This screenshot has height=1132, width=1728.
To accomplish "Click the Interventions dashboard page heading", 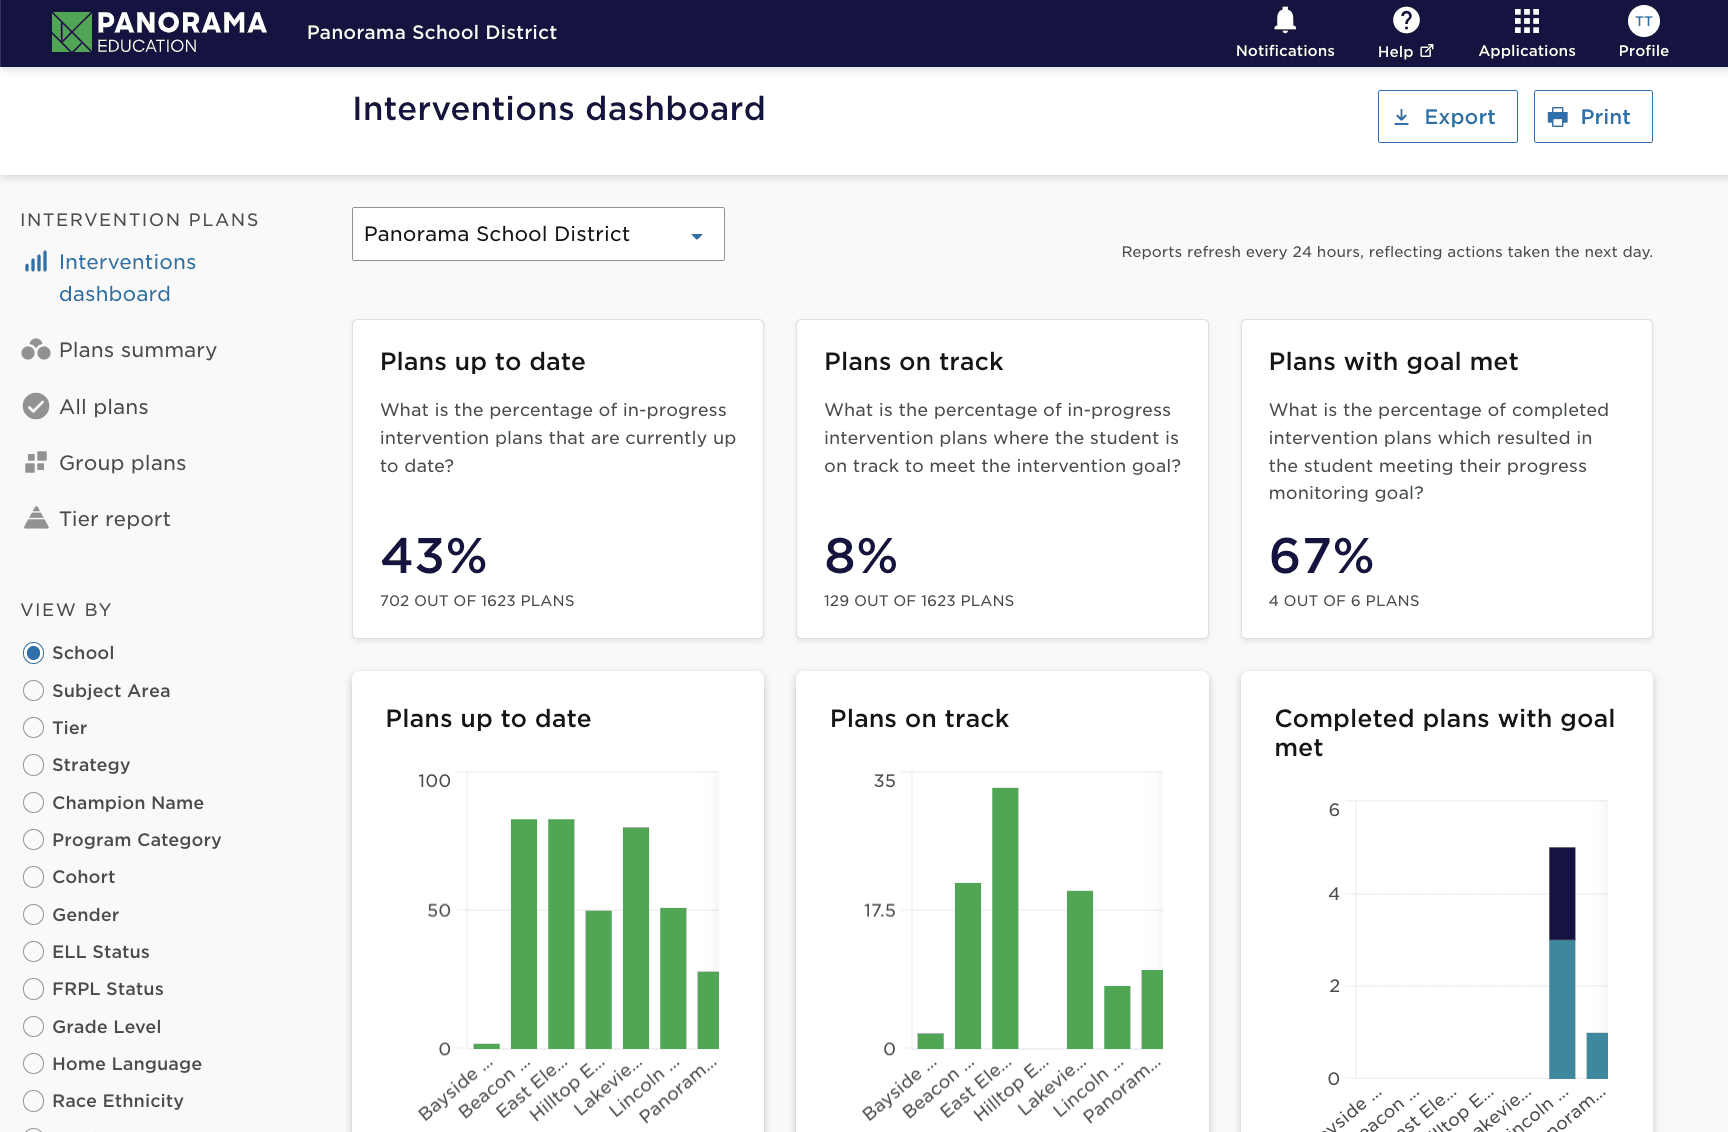I will click(x=559, y=108).
